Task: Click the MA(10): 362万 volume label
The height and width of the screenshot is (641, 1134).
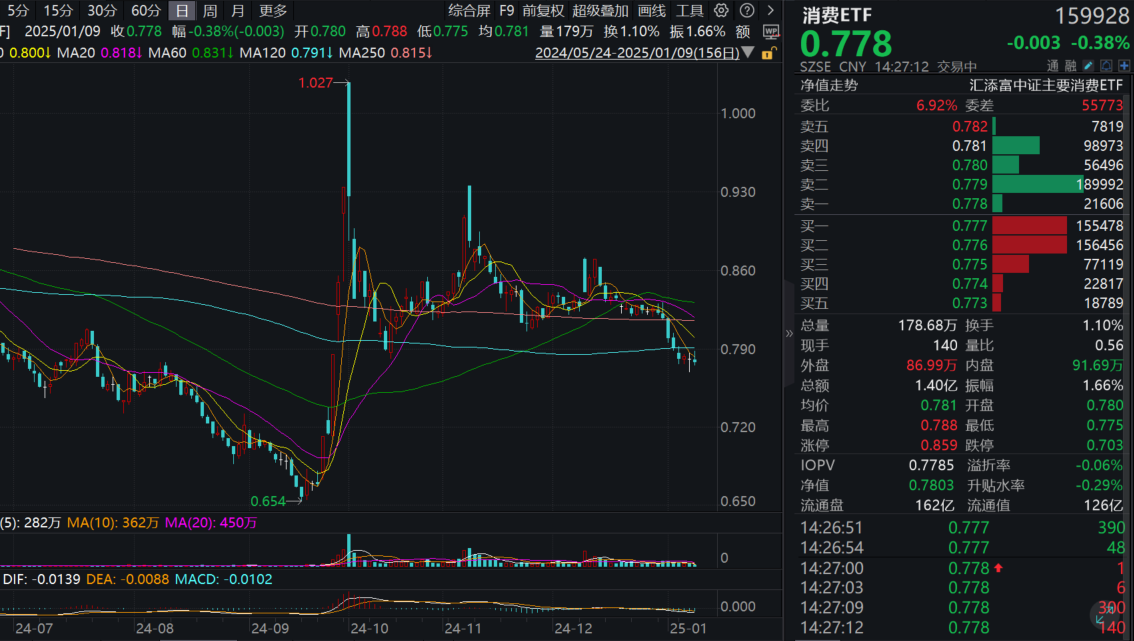Action: pyautogui.click(x=113, y=522)
